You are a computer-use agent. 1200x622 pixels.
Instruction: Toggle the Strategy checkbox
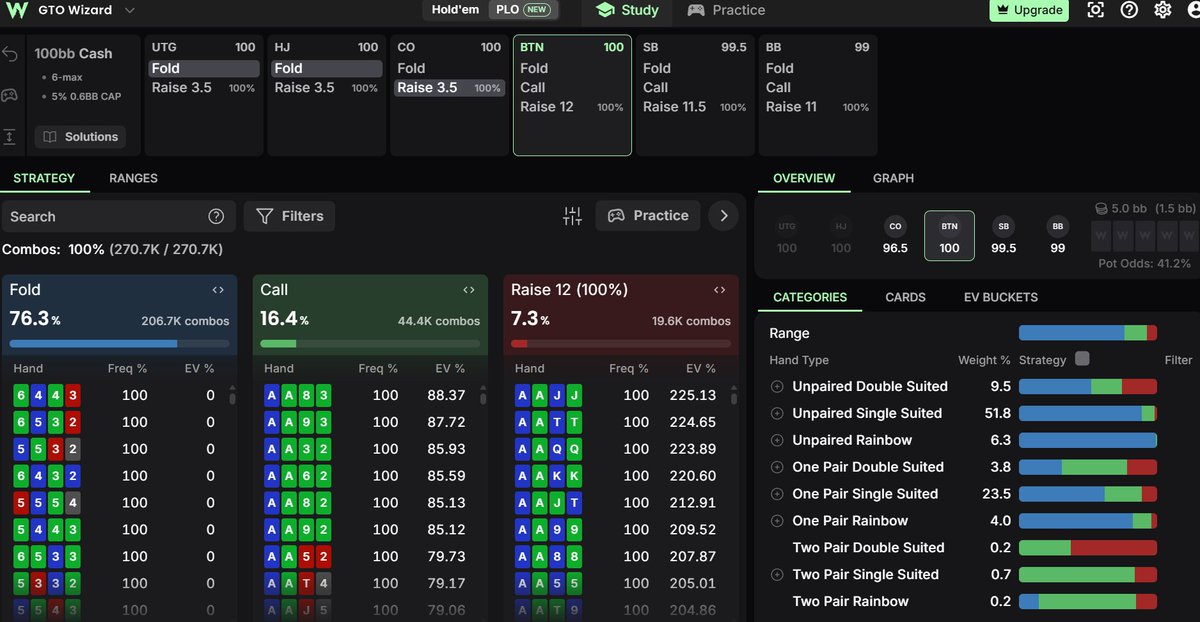(x=1082, y=359)
